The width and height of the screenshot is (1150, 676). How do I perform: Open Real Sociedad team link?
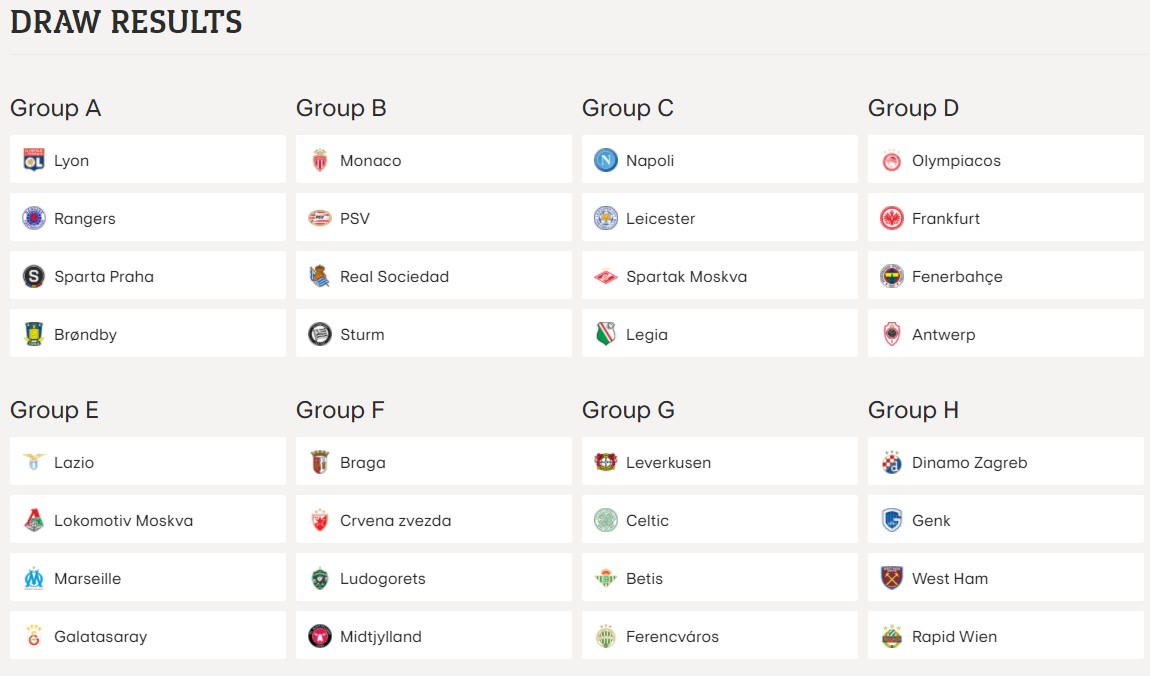coord(433,276)
